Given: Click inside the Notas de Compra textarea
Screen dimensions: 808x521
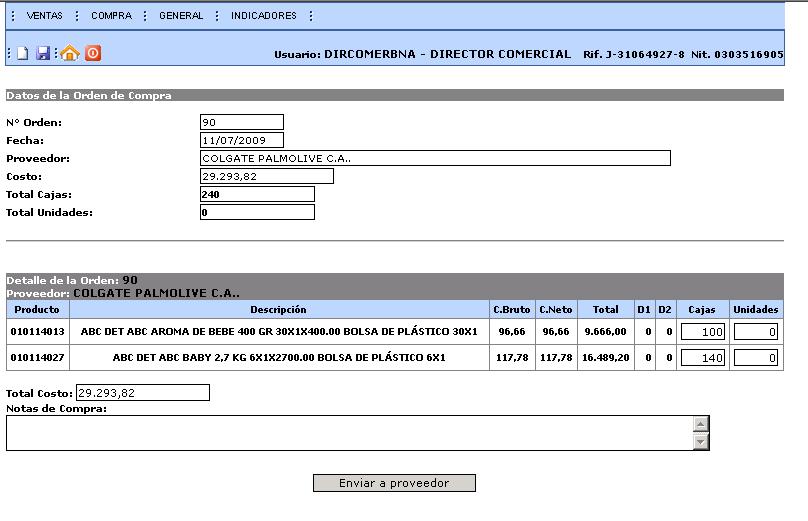Looking at the screenshot, I should pos(350,433).
